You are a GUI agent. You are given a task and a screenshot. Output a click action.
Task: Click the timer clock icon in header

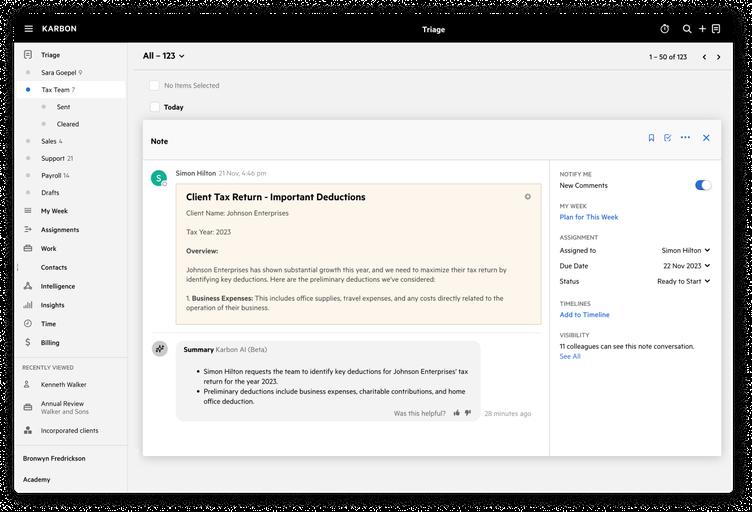click(665, 29)
